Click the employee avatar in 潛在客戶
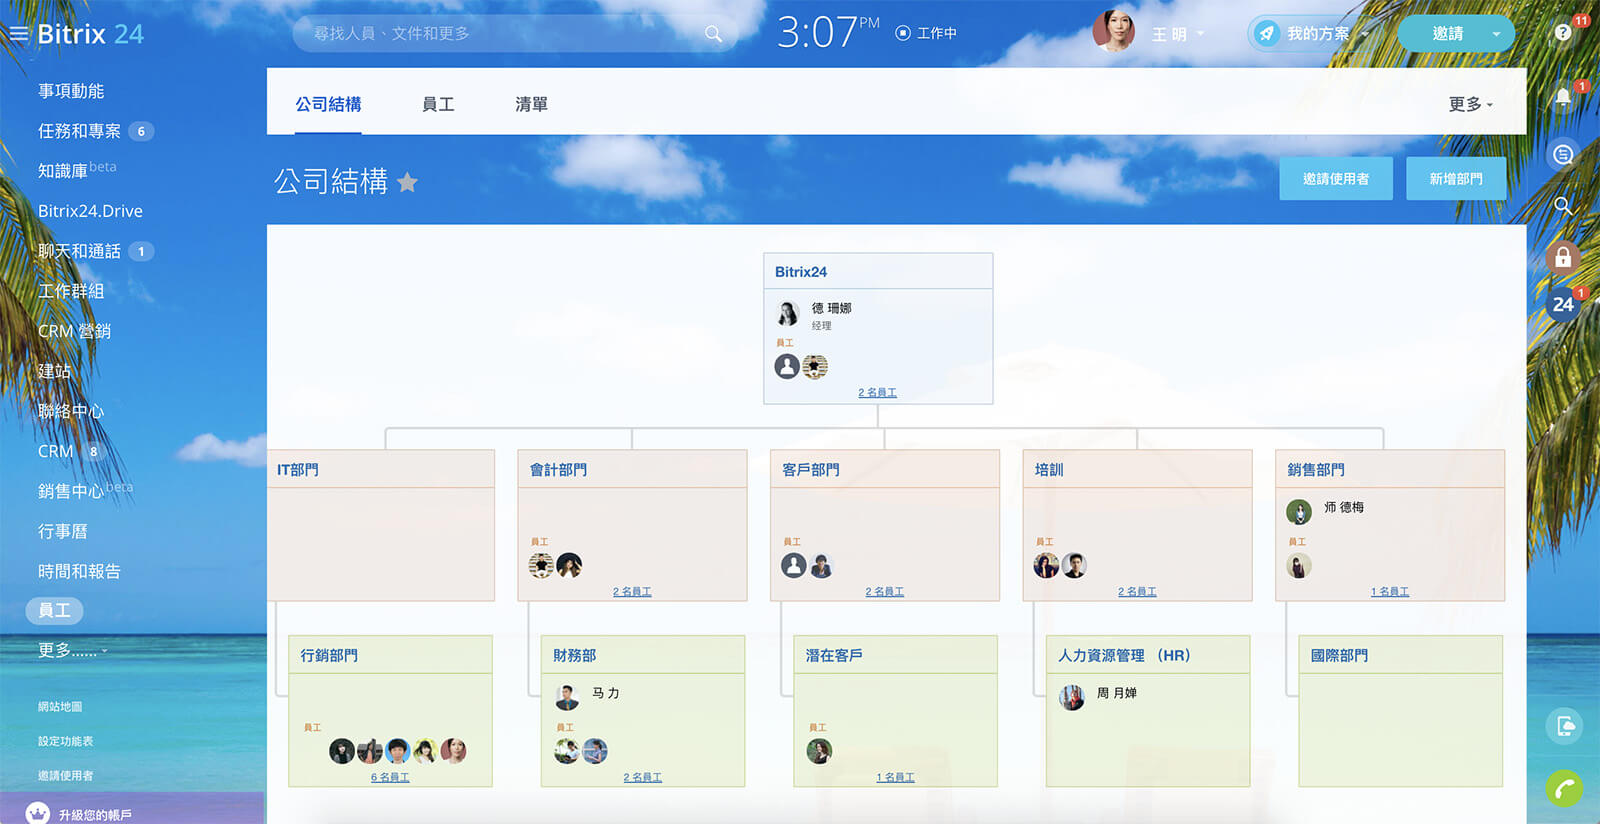This screenshot has height=824, width=1600. coord(819,751)
